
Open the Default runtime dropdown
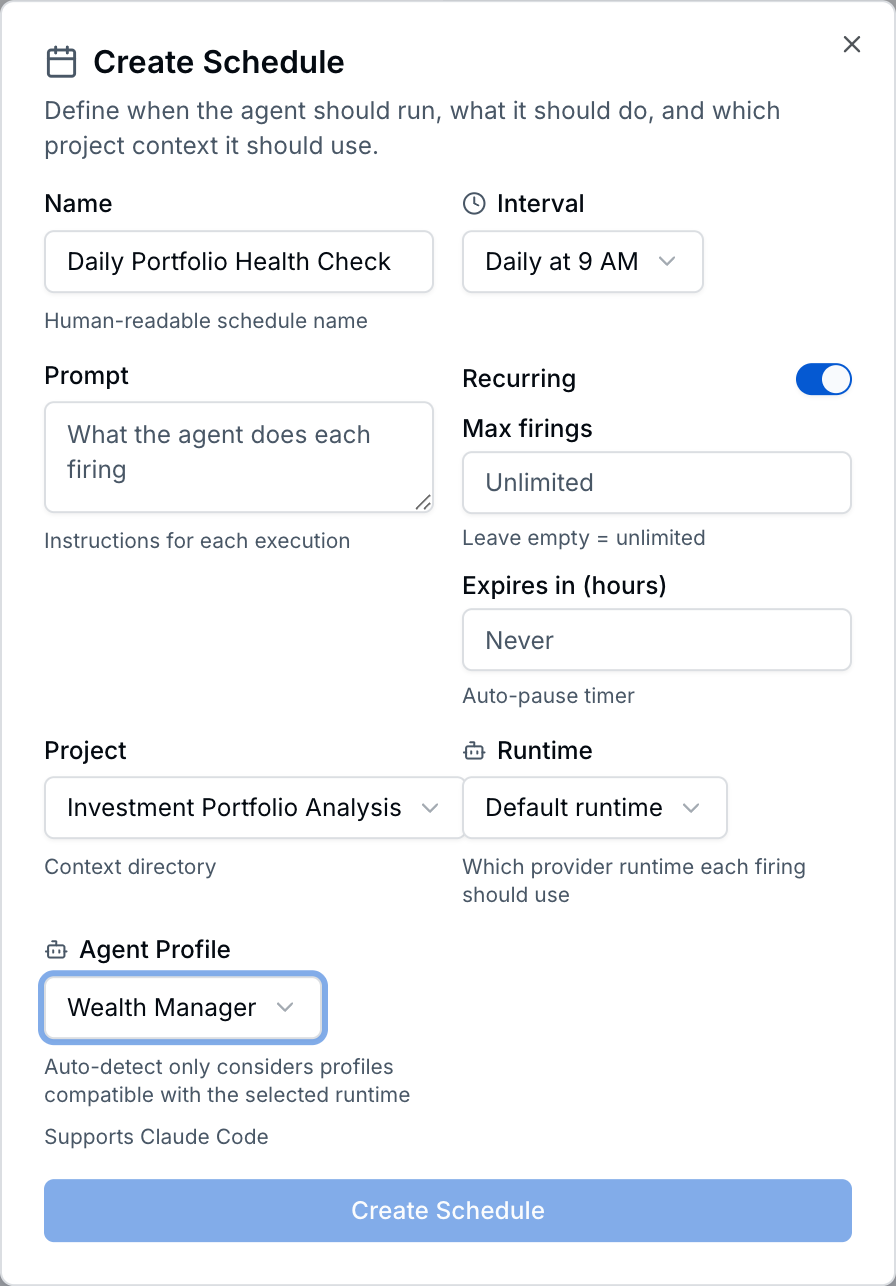coord(594,807)
